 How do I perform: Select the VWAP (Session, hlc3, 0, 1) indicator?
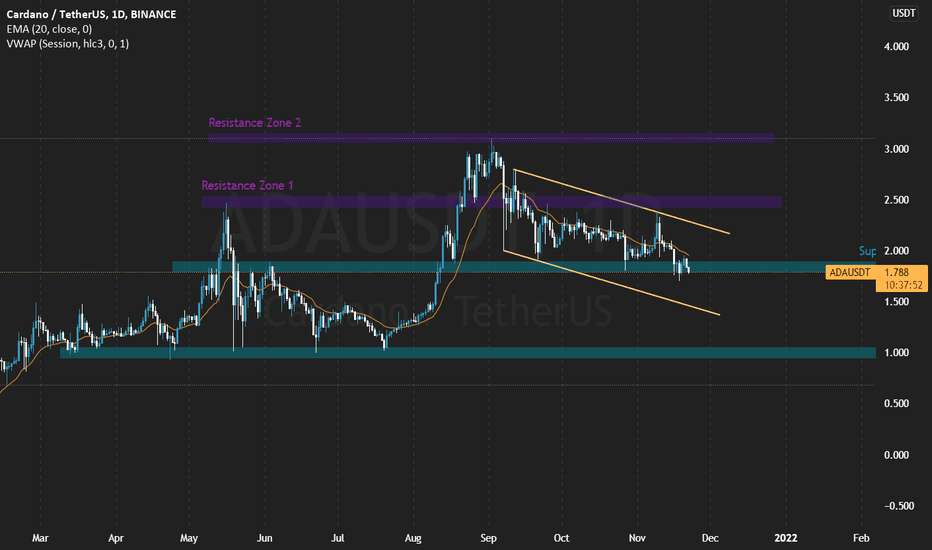point(68,43)
